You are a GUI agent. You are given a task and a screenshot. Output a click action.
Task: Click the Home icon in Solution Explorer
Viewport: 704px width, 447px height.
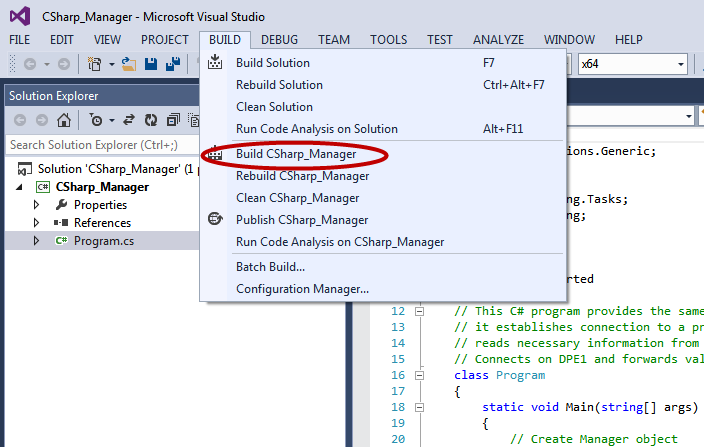point(64,120)
